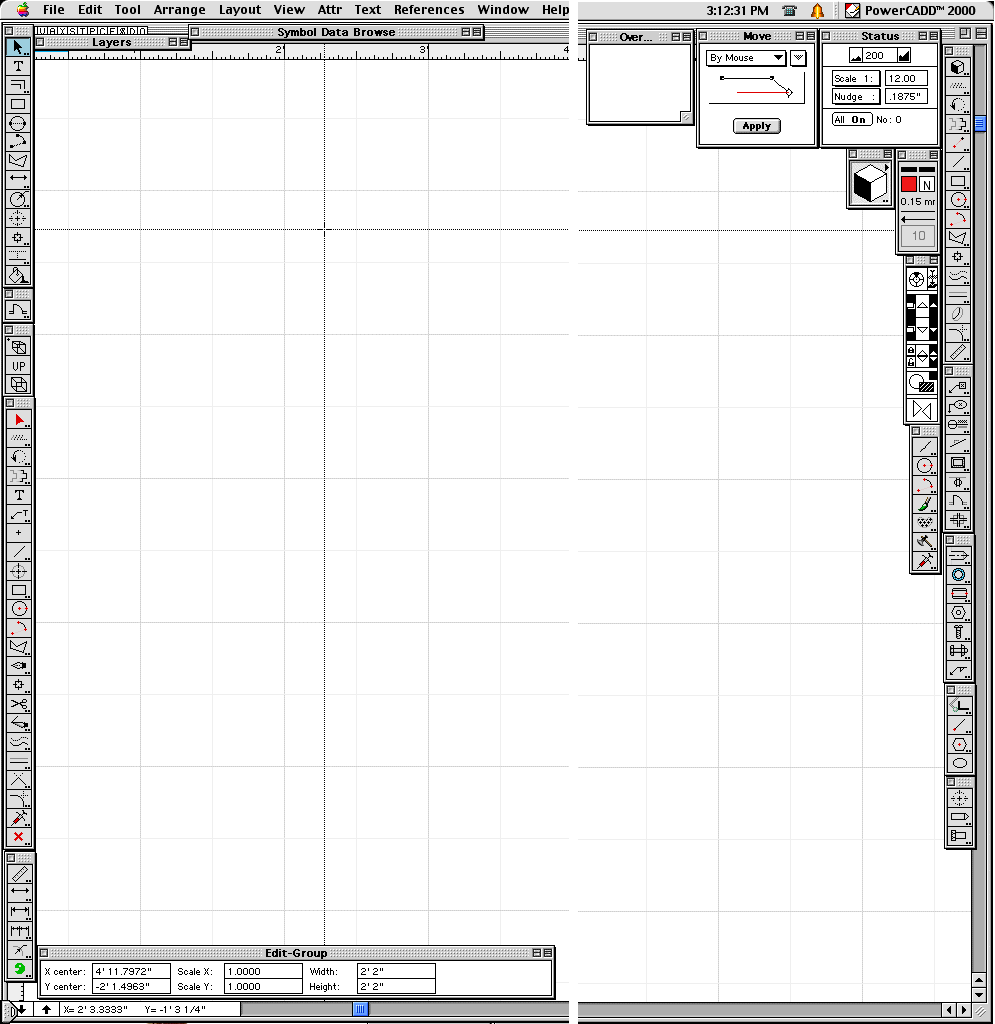
Task: Select the scissors trim tool
Action: click(x=18, y=705)
